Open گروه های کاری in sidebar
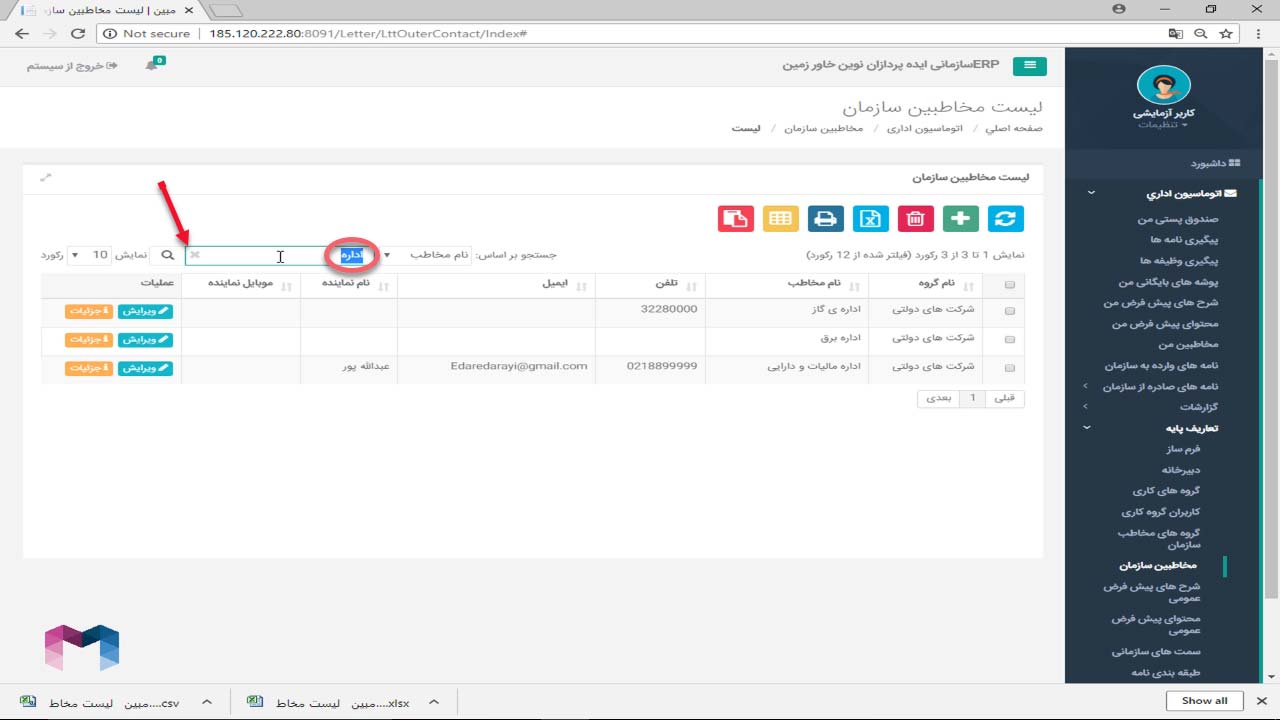Screen dimensions: 1280x720 coord(1165,491)
